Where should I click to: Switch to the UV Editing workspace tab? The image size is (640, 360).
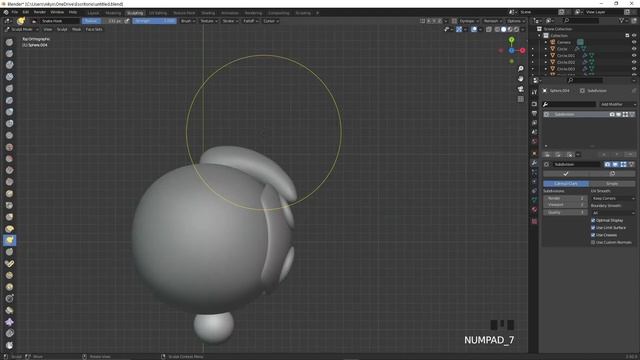(158, 13)
